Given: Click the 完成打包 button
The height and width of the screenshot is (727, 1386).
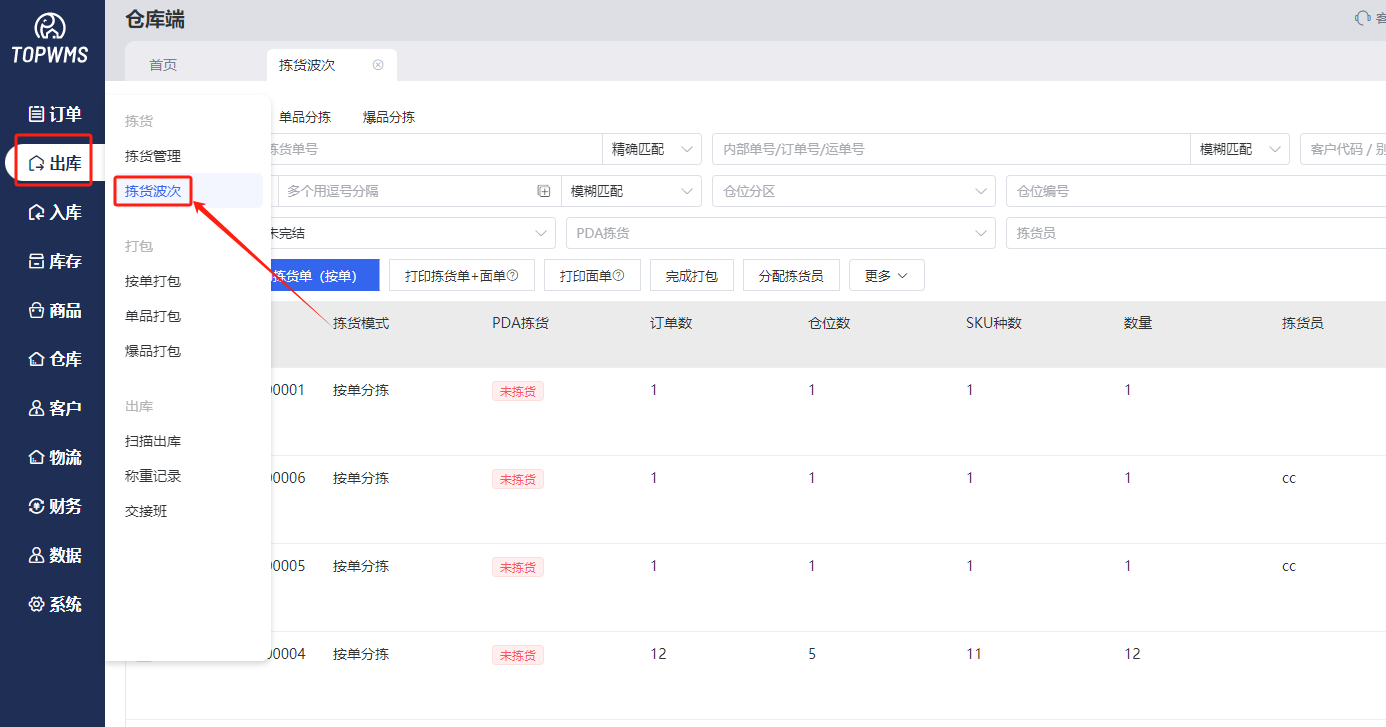Looking at the screenshot, I should 692,276.
